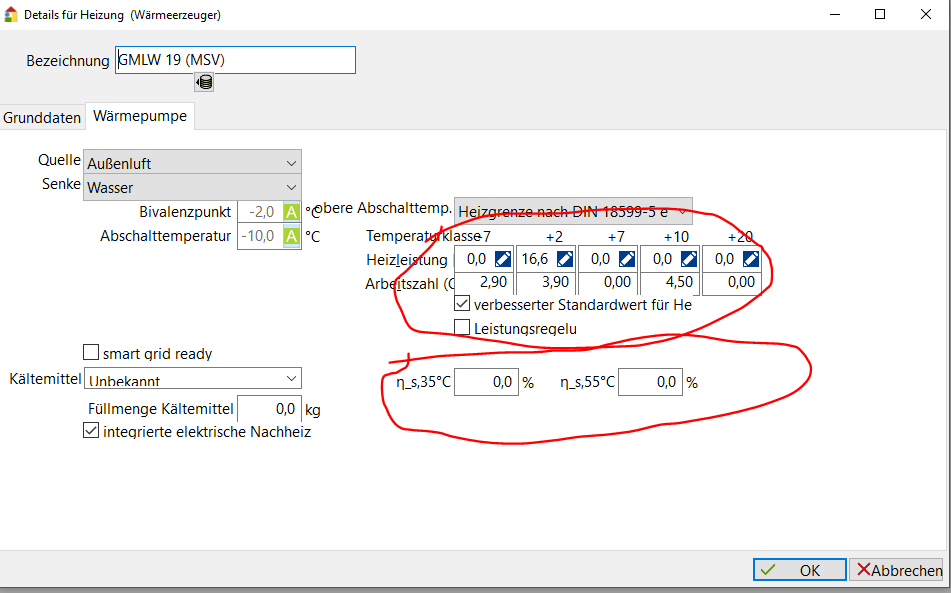
Task: Click green A icon beside Bivalenzpunkt
Action: (292, 212)
